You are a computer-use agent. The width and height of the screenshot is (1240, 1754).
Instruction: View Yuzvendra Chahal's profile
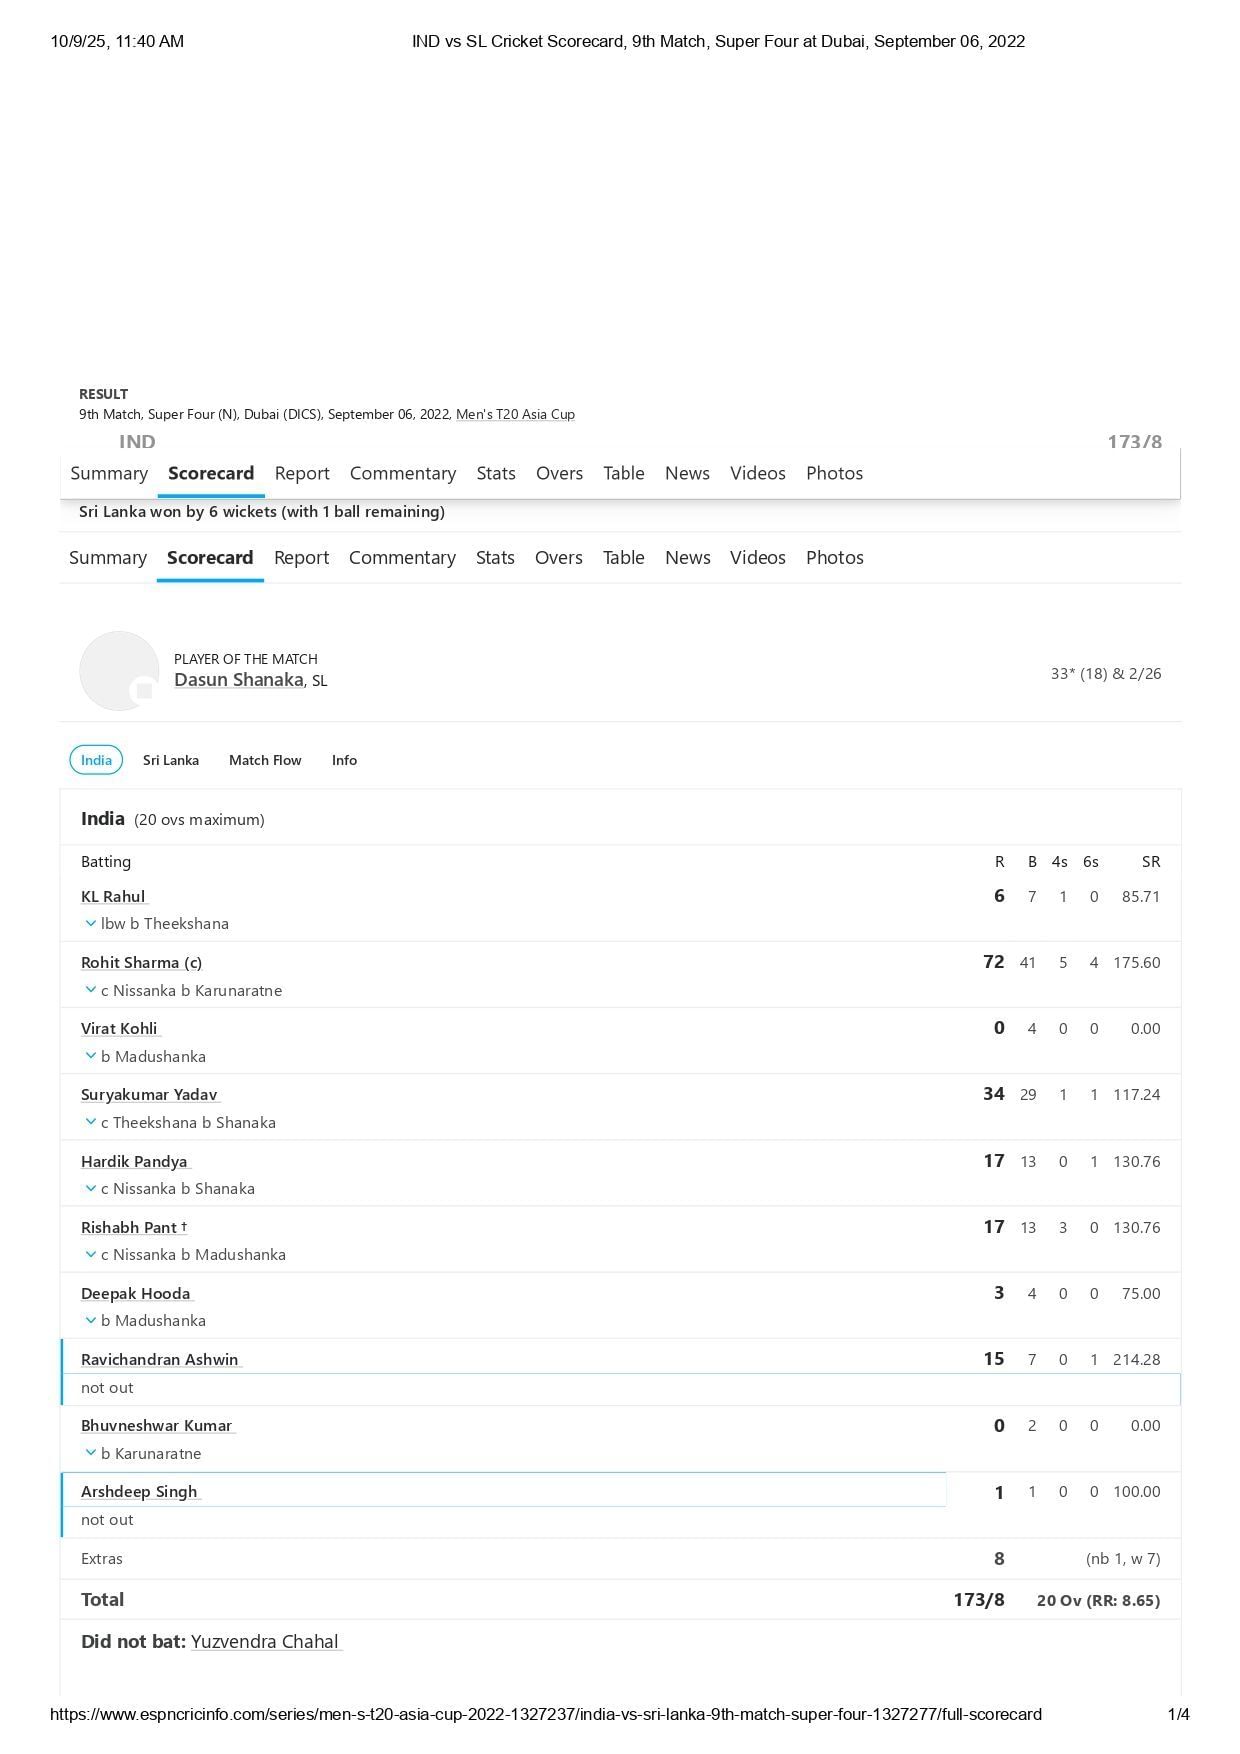pos(265,1642)
